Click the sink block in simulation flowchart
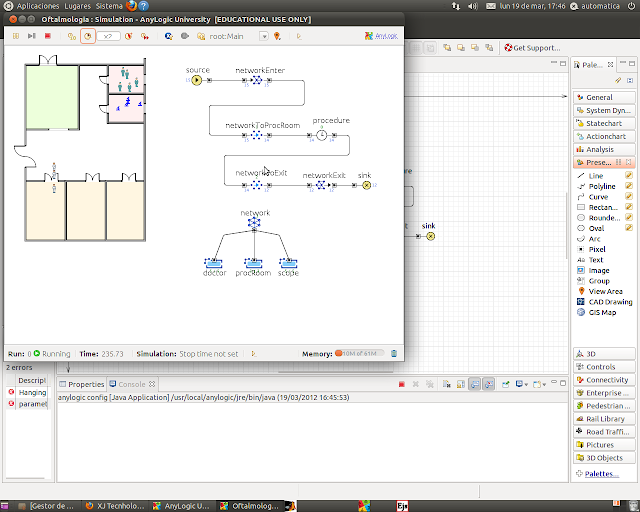Image resolution: width=640 pixels, height=512 pixels. pos(367,185)
